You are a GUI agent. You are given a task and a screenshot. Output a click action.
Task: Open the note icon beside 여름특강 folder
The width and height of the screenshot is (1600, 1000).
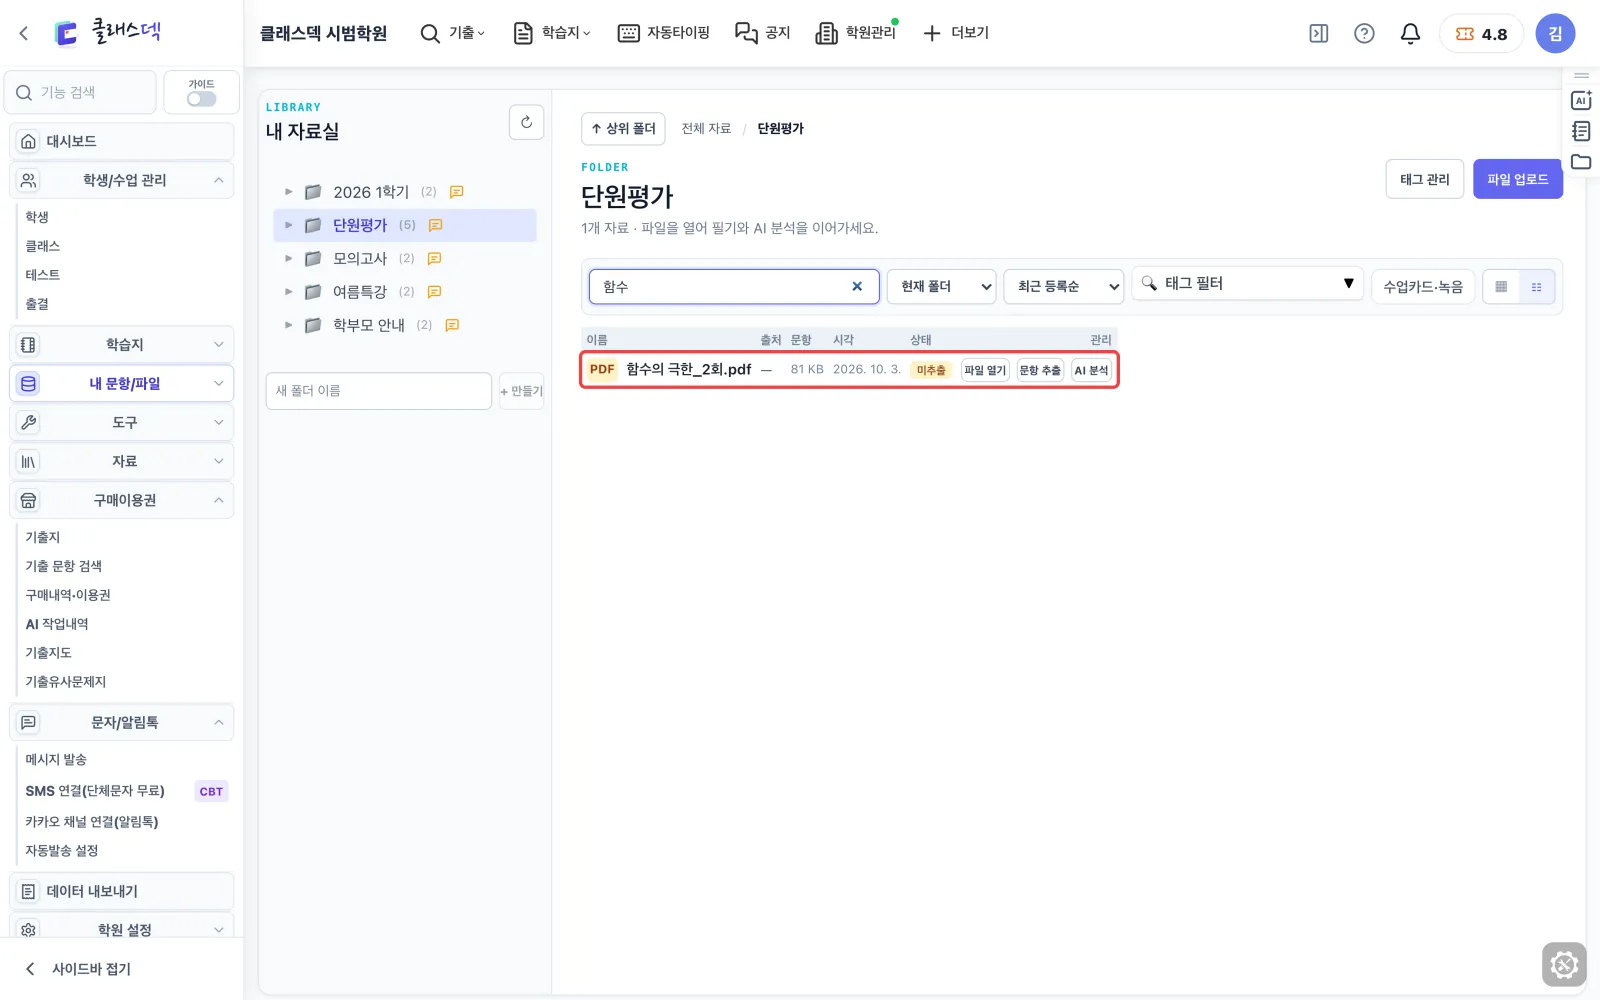pyautogui.click(x=434, y=292)
